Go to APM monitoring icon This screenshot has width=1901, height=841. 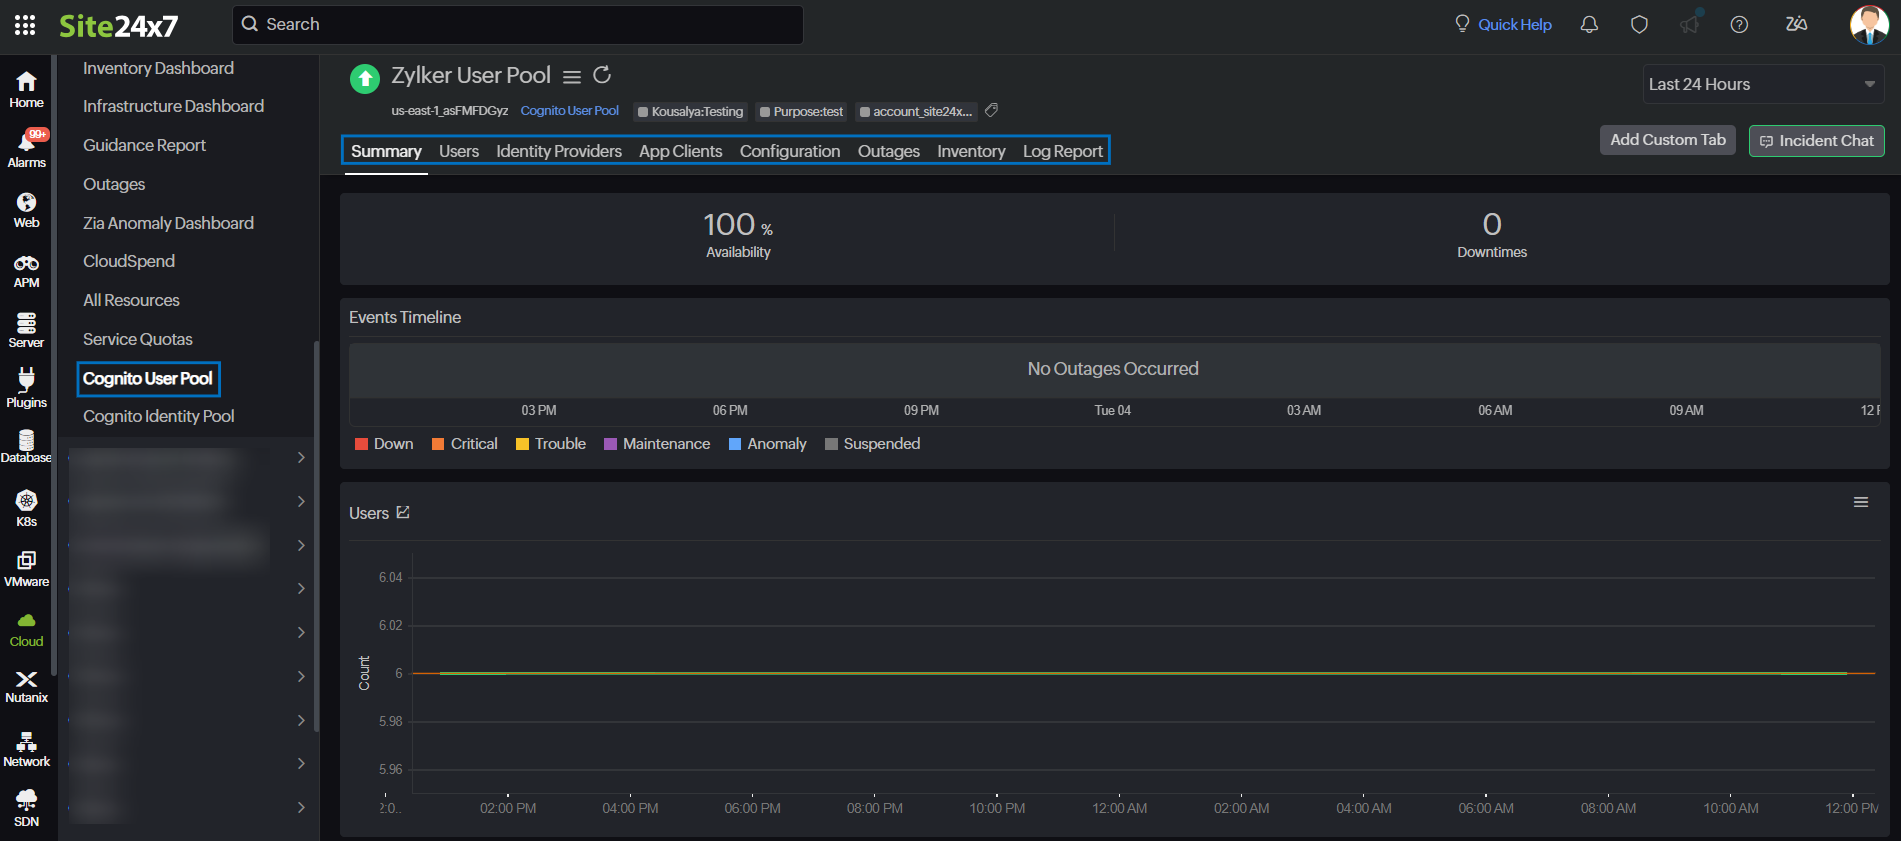(x=27, y=270)
